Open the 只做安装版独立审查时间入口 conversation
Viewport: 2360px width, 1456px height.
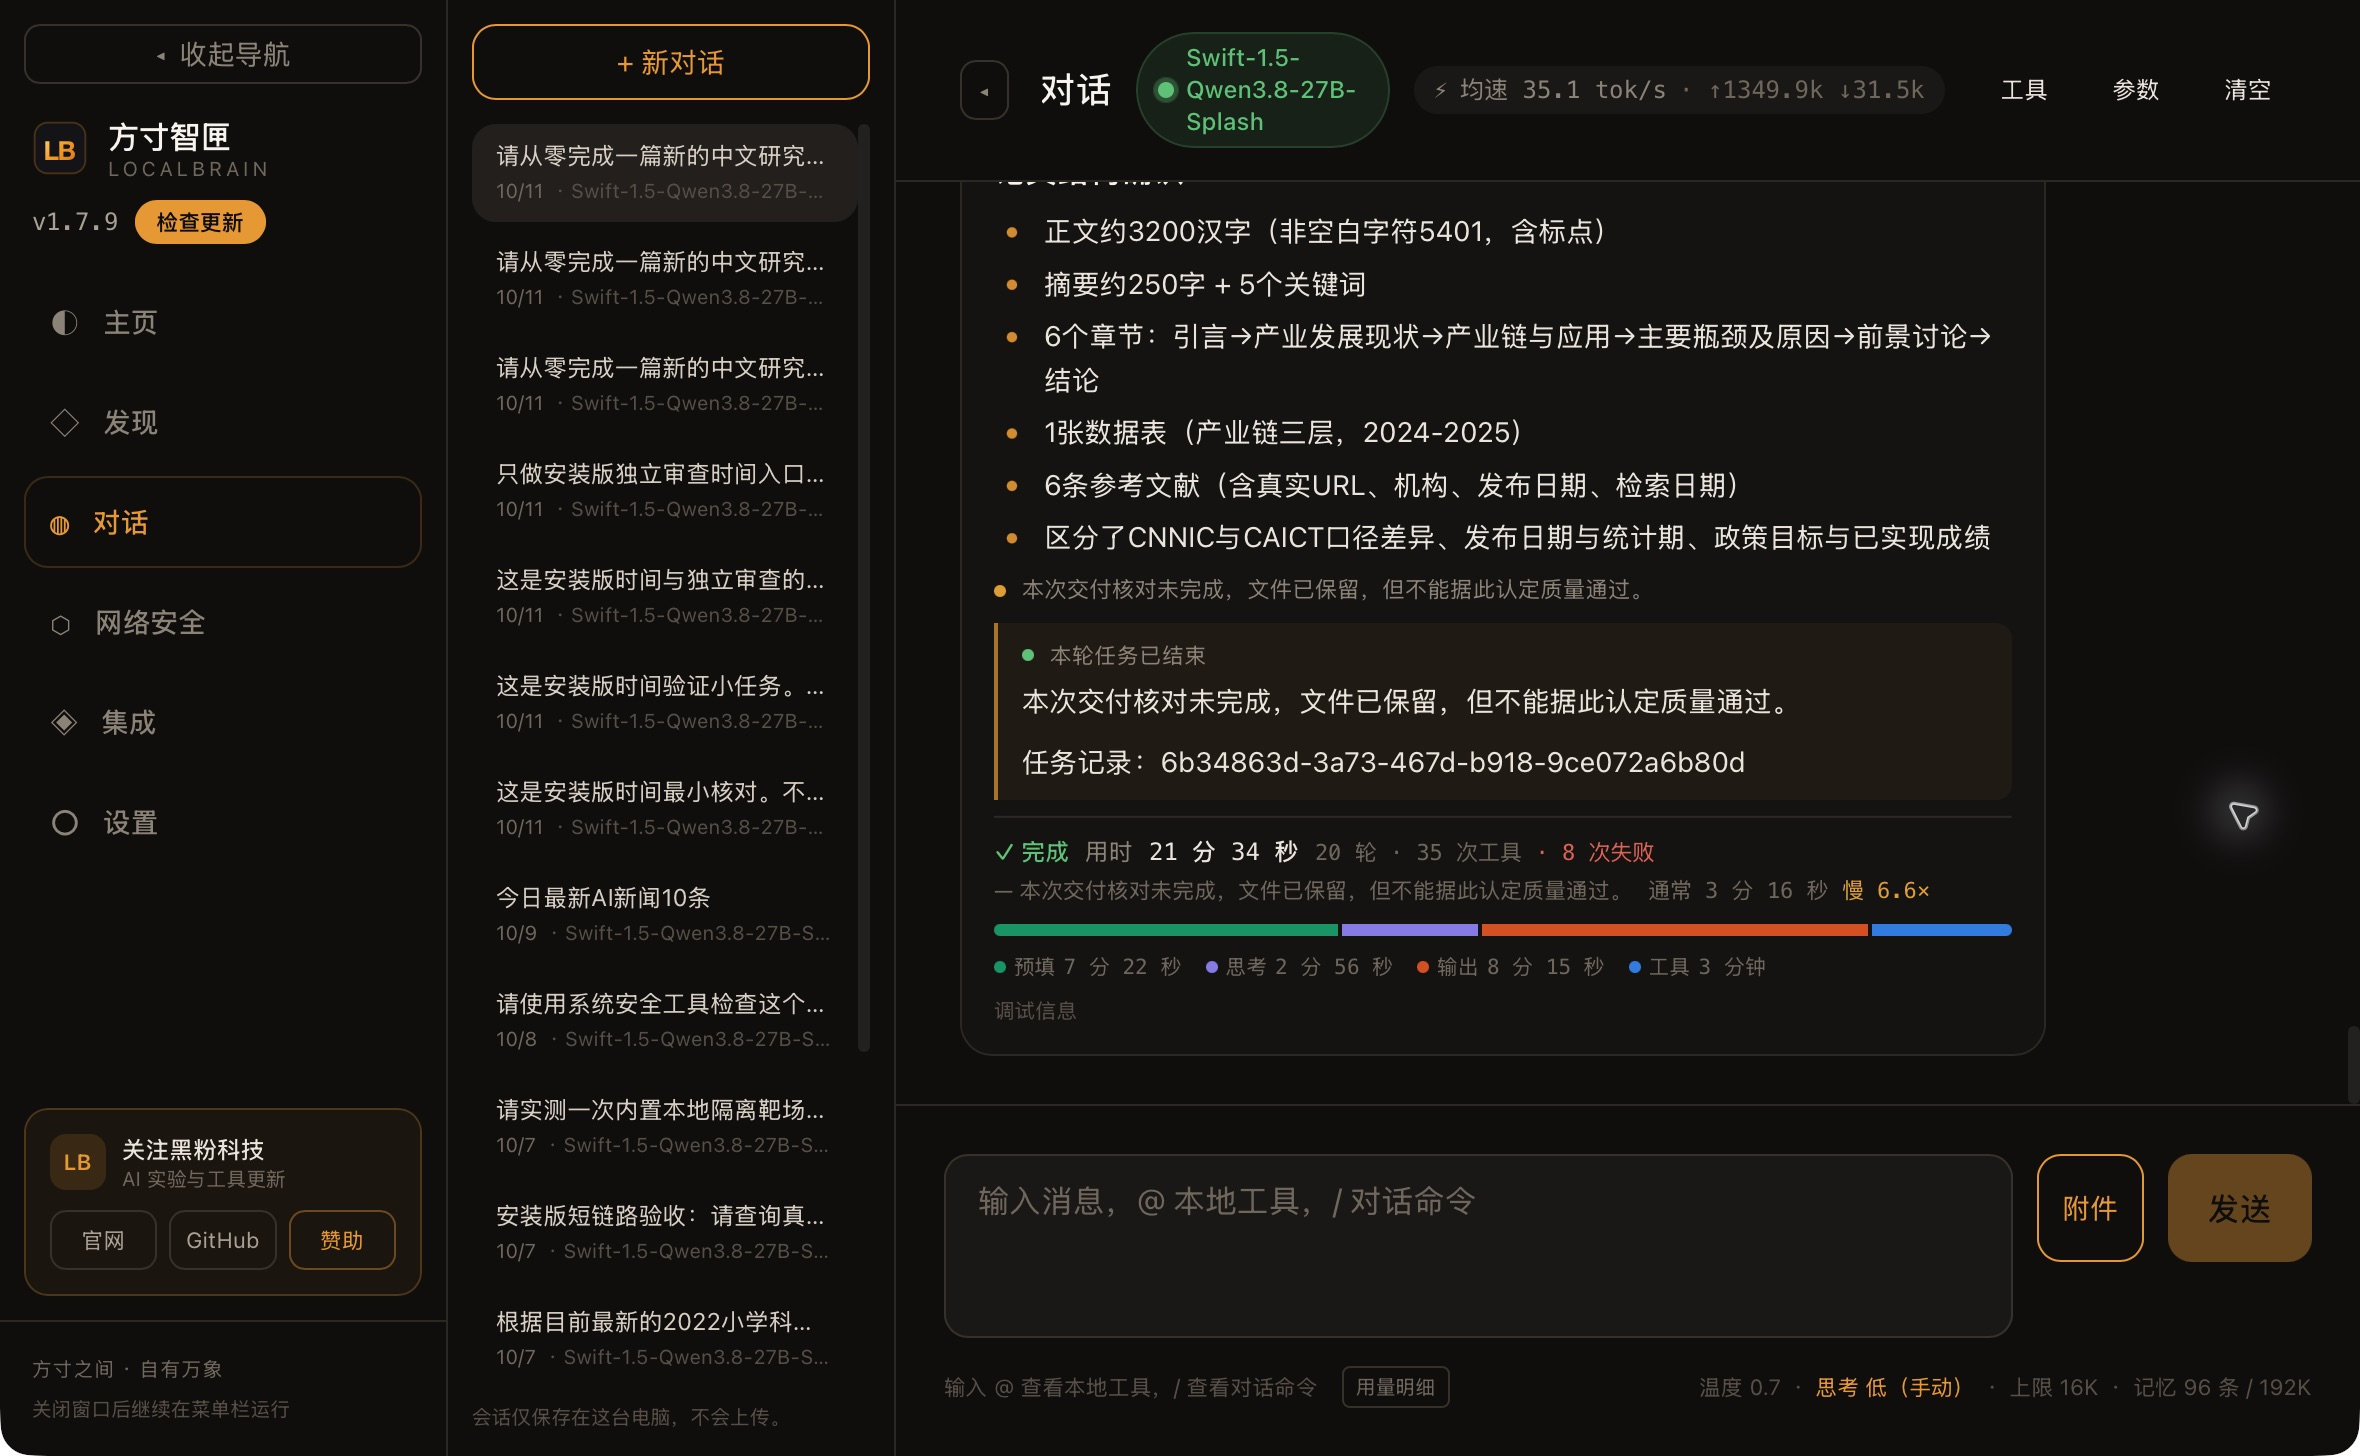664,490
